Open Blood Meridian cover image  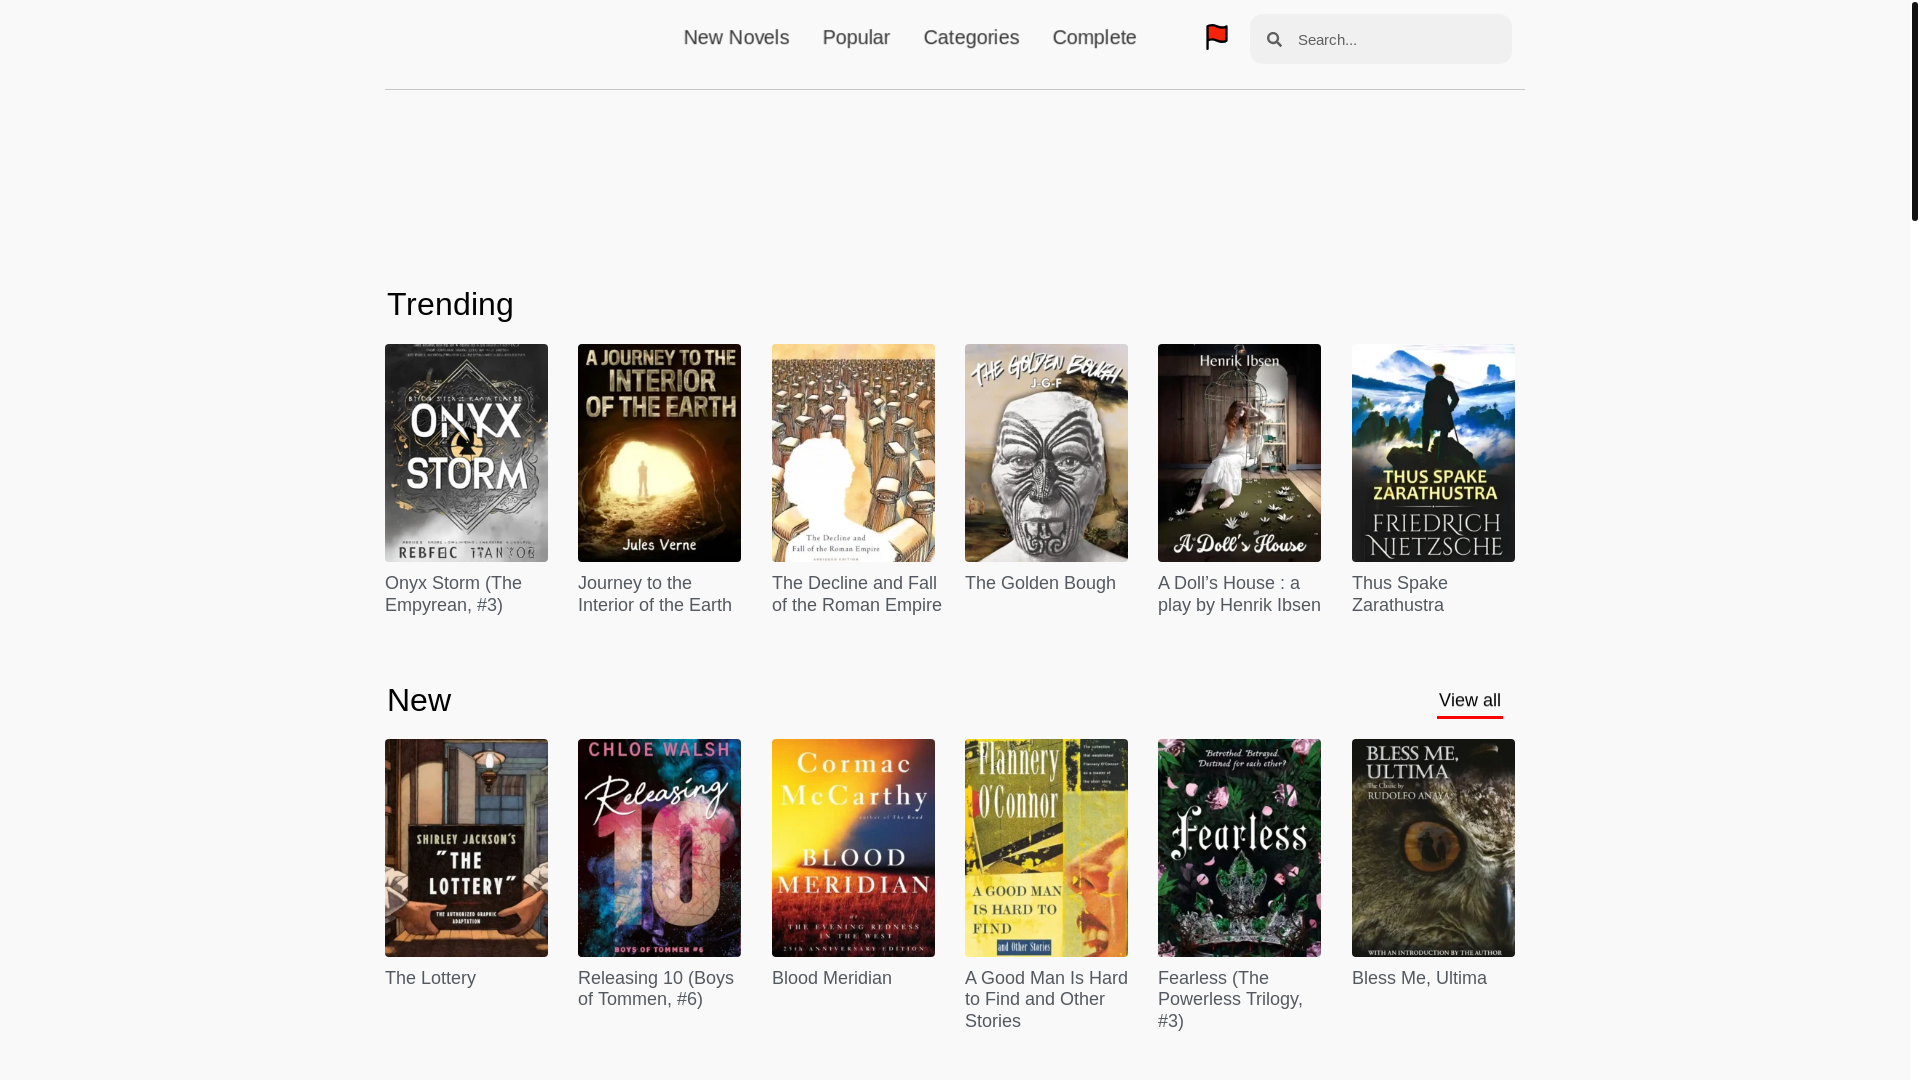[853, 848]
